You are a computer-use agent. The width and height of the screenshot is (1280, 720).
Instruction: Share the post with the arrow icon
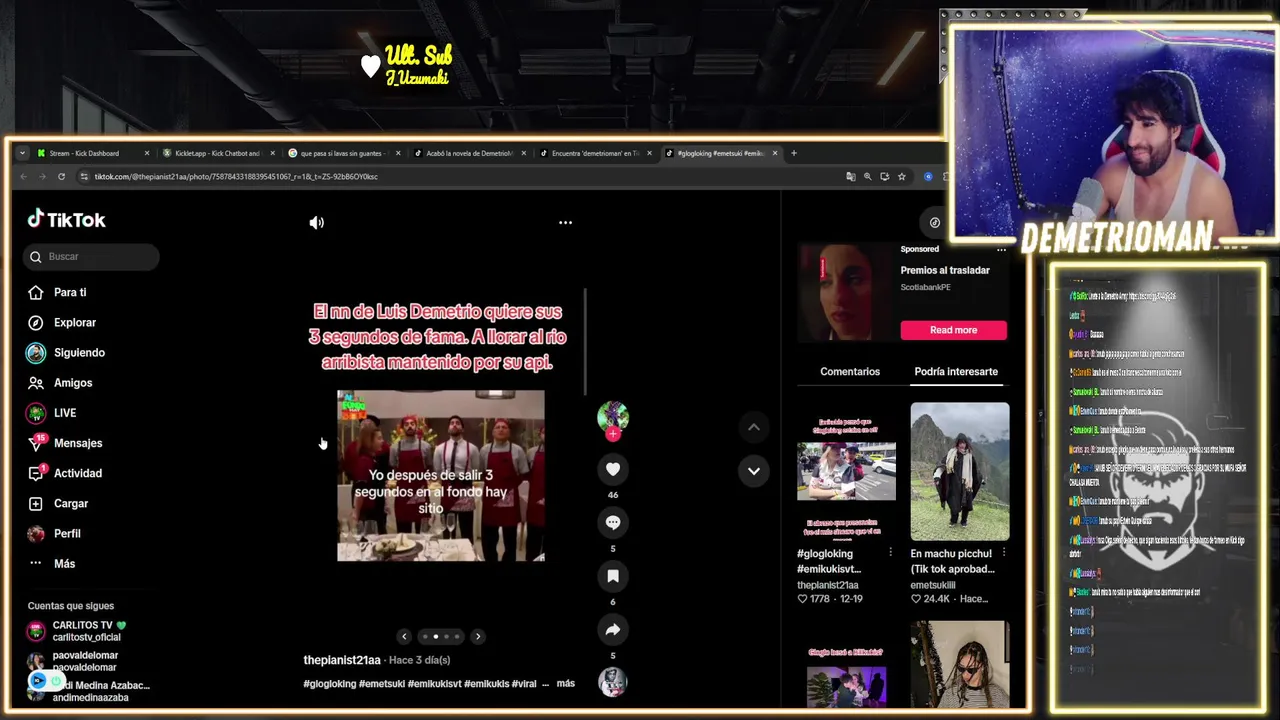(x=613, y=629)
